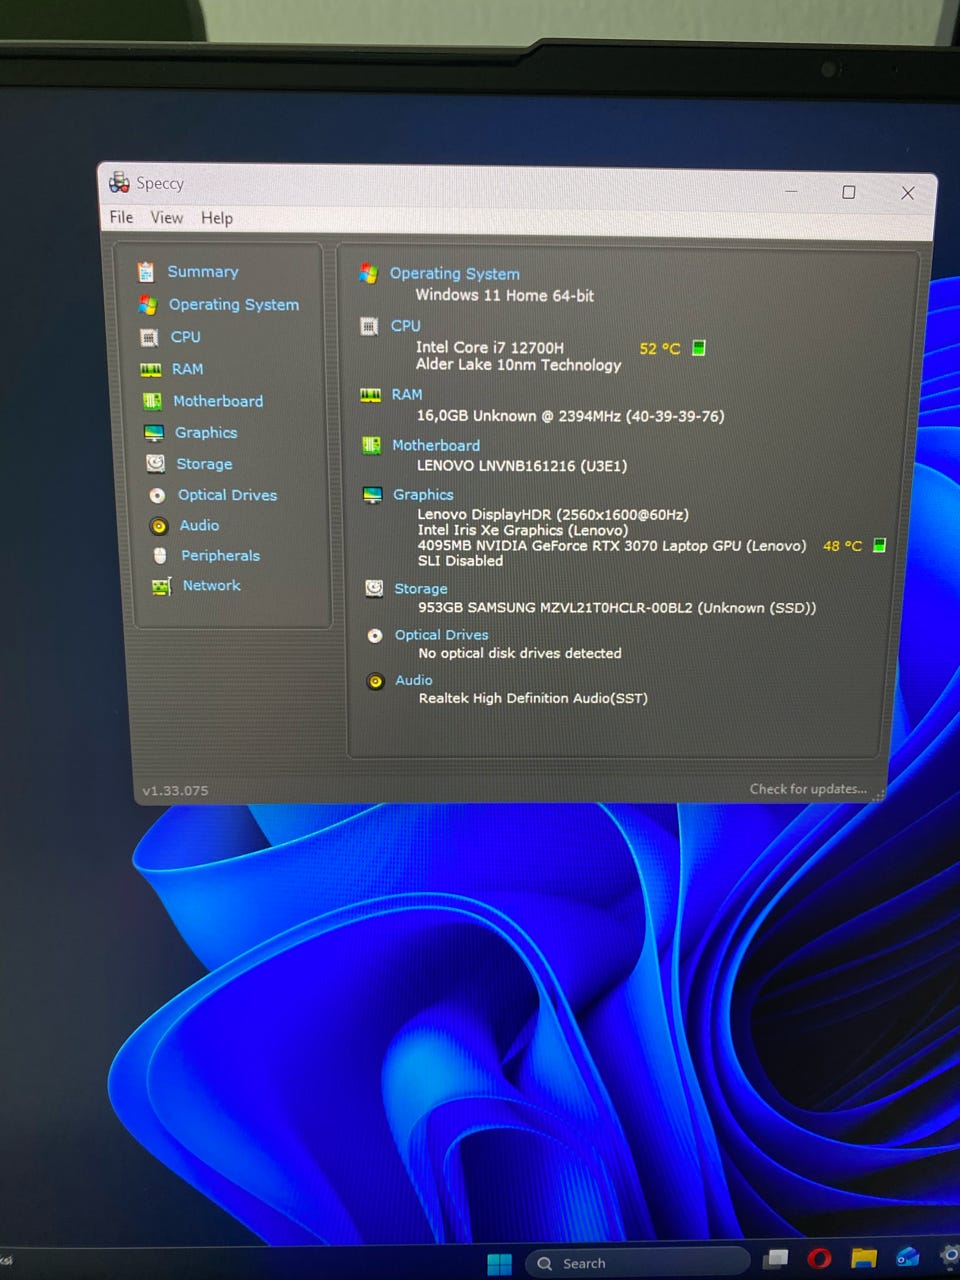
Task: Click the v1.33.075 version label
Action: 175,791
